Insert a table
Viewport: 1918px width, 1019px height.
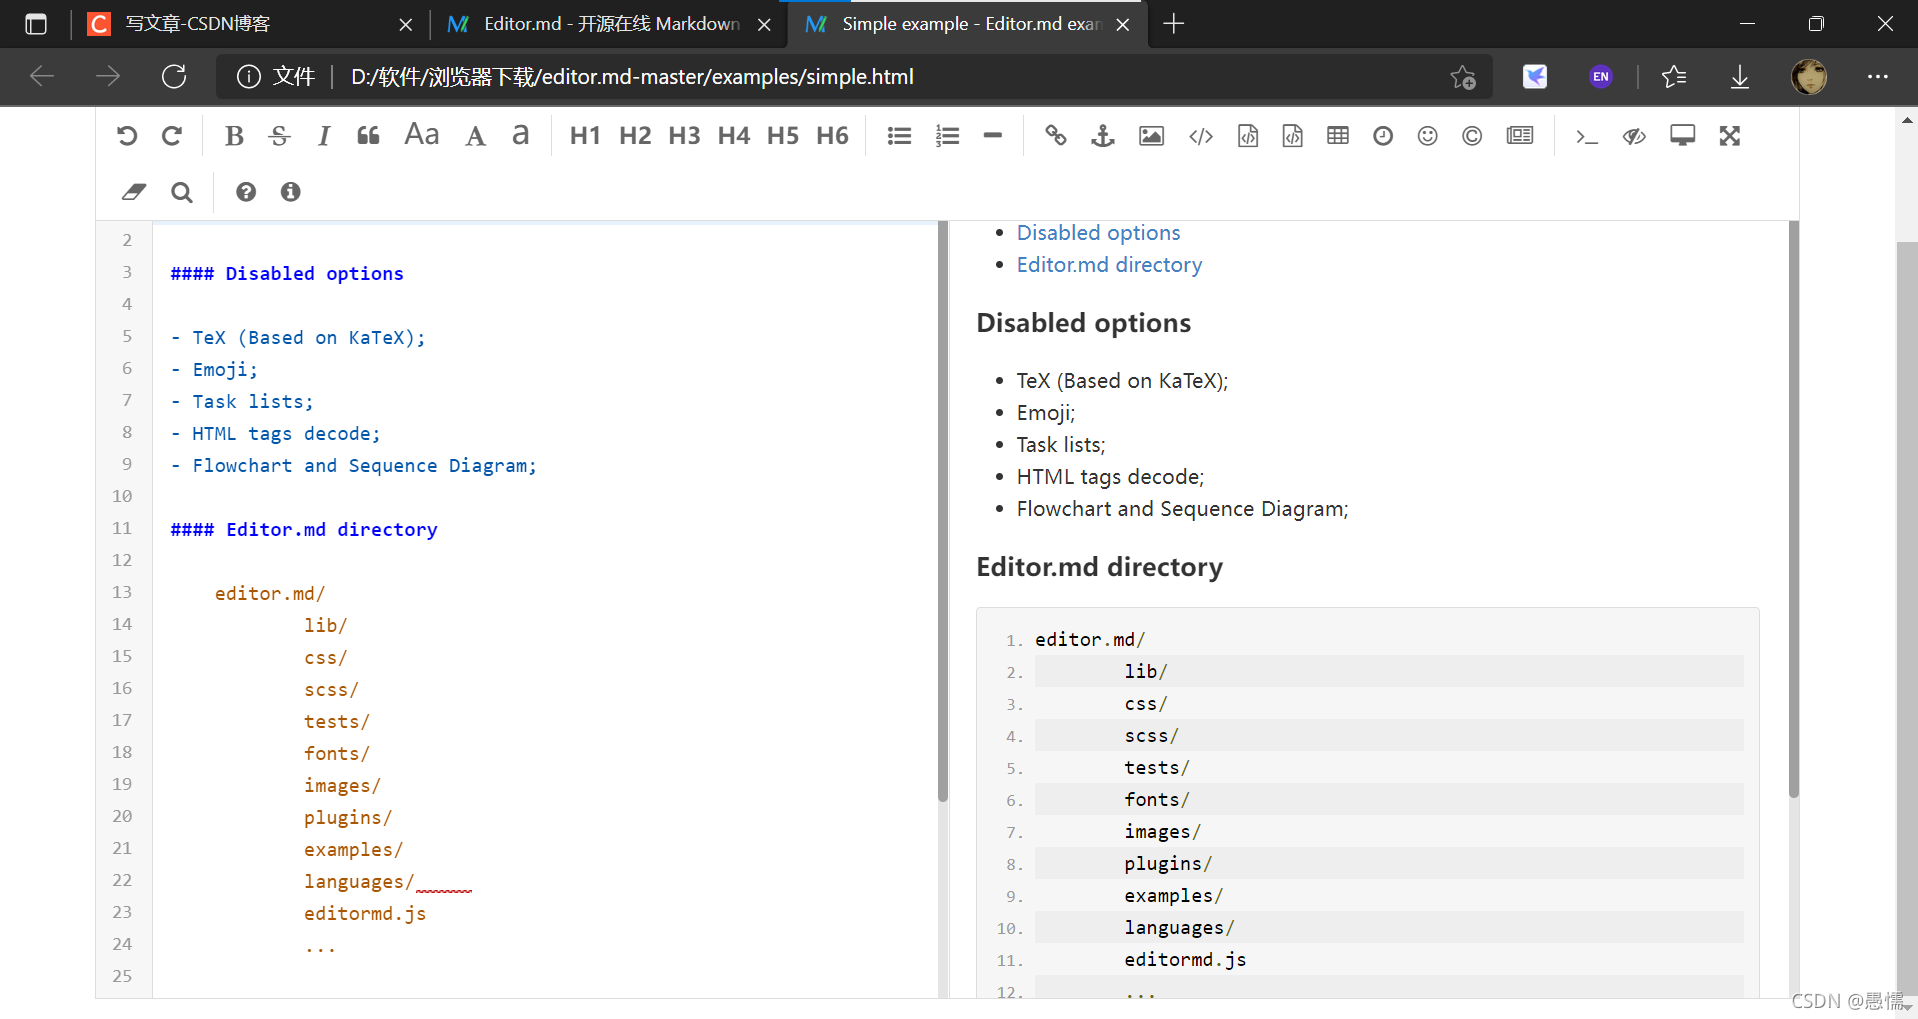pyautogui.click(x=1338, y=136)
